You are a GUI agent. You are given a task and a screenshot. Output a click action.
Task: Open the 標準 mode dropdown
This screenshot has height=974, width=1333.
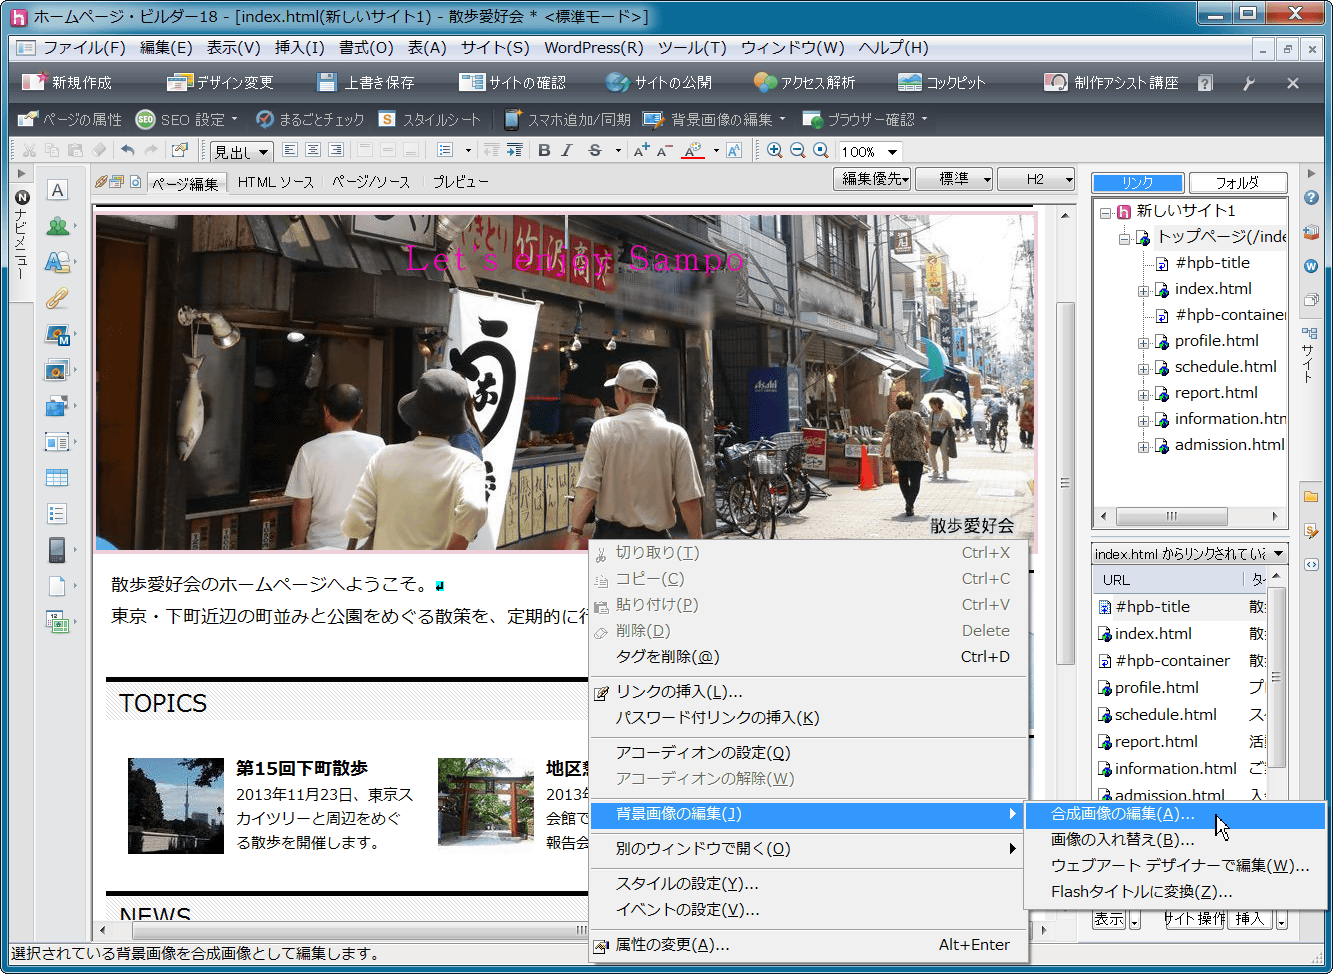[954, 179]
